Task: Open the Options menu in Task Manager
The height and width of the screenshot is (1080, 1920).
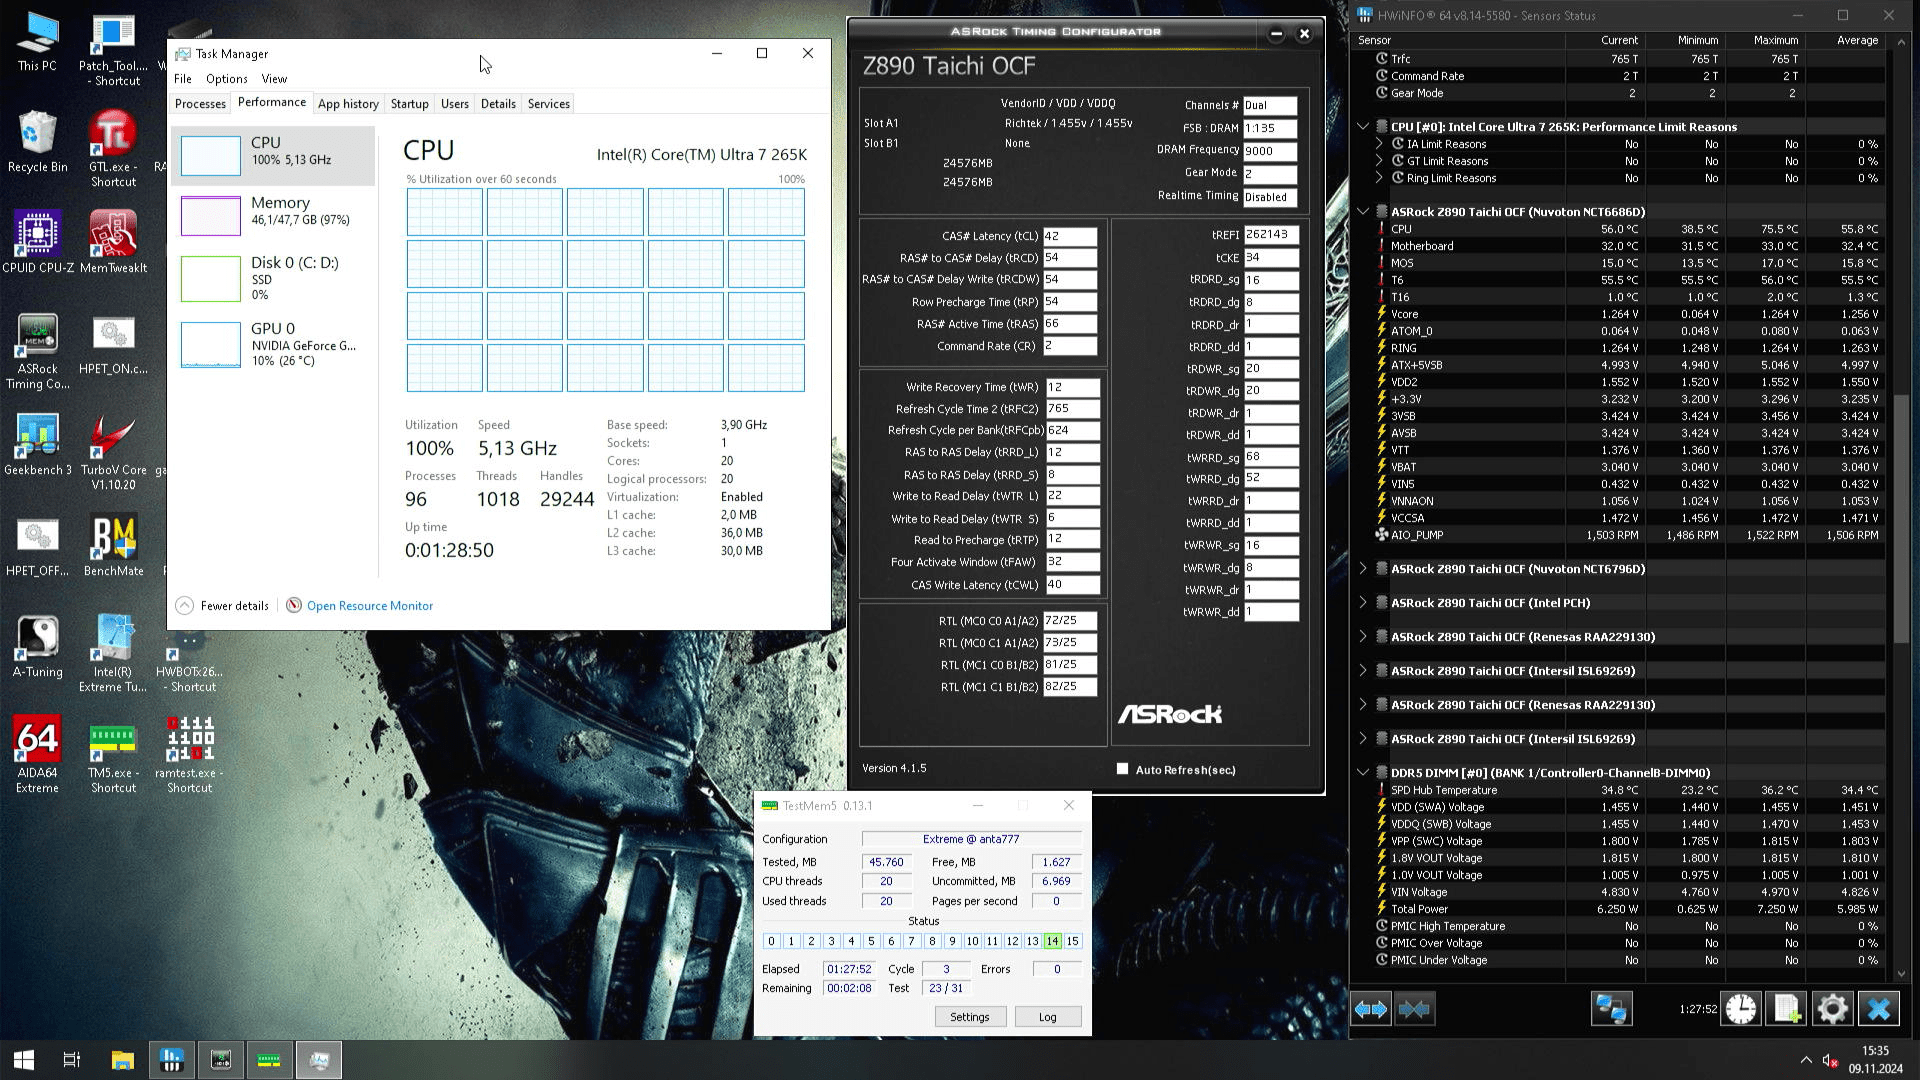Action: tap(226, 79)
